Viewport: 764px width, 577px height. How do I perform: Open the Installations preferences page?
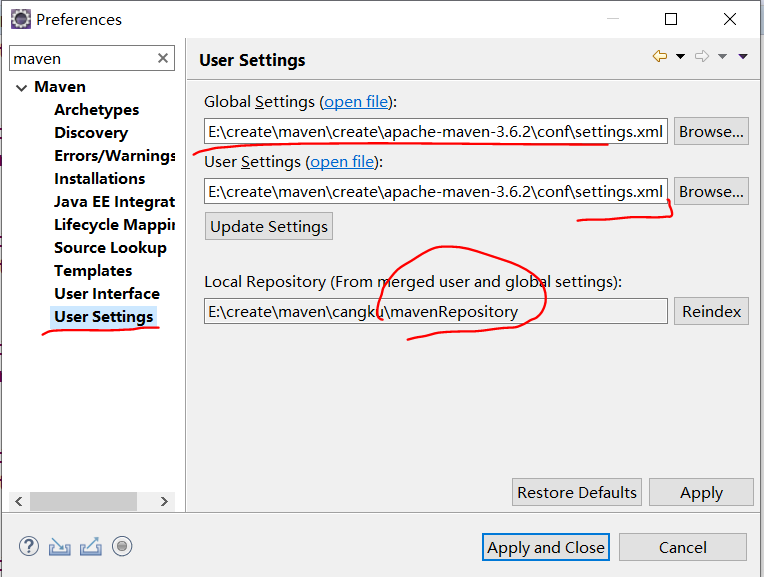point(99,178)
